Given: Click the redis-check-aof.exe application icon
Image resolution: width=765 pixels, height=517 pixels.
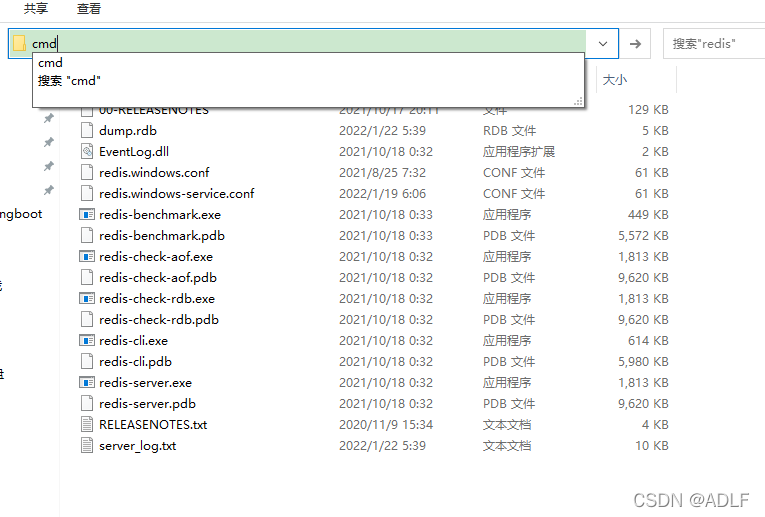Looking at the screenshot, I should pos(87,257).
